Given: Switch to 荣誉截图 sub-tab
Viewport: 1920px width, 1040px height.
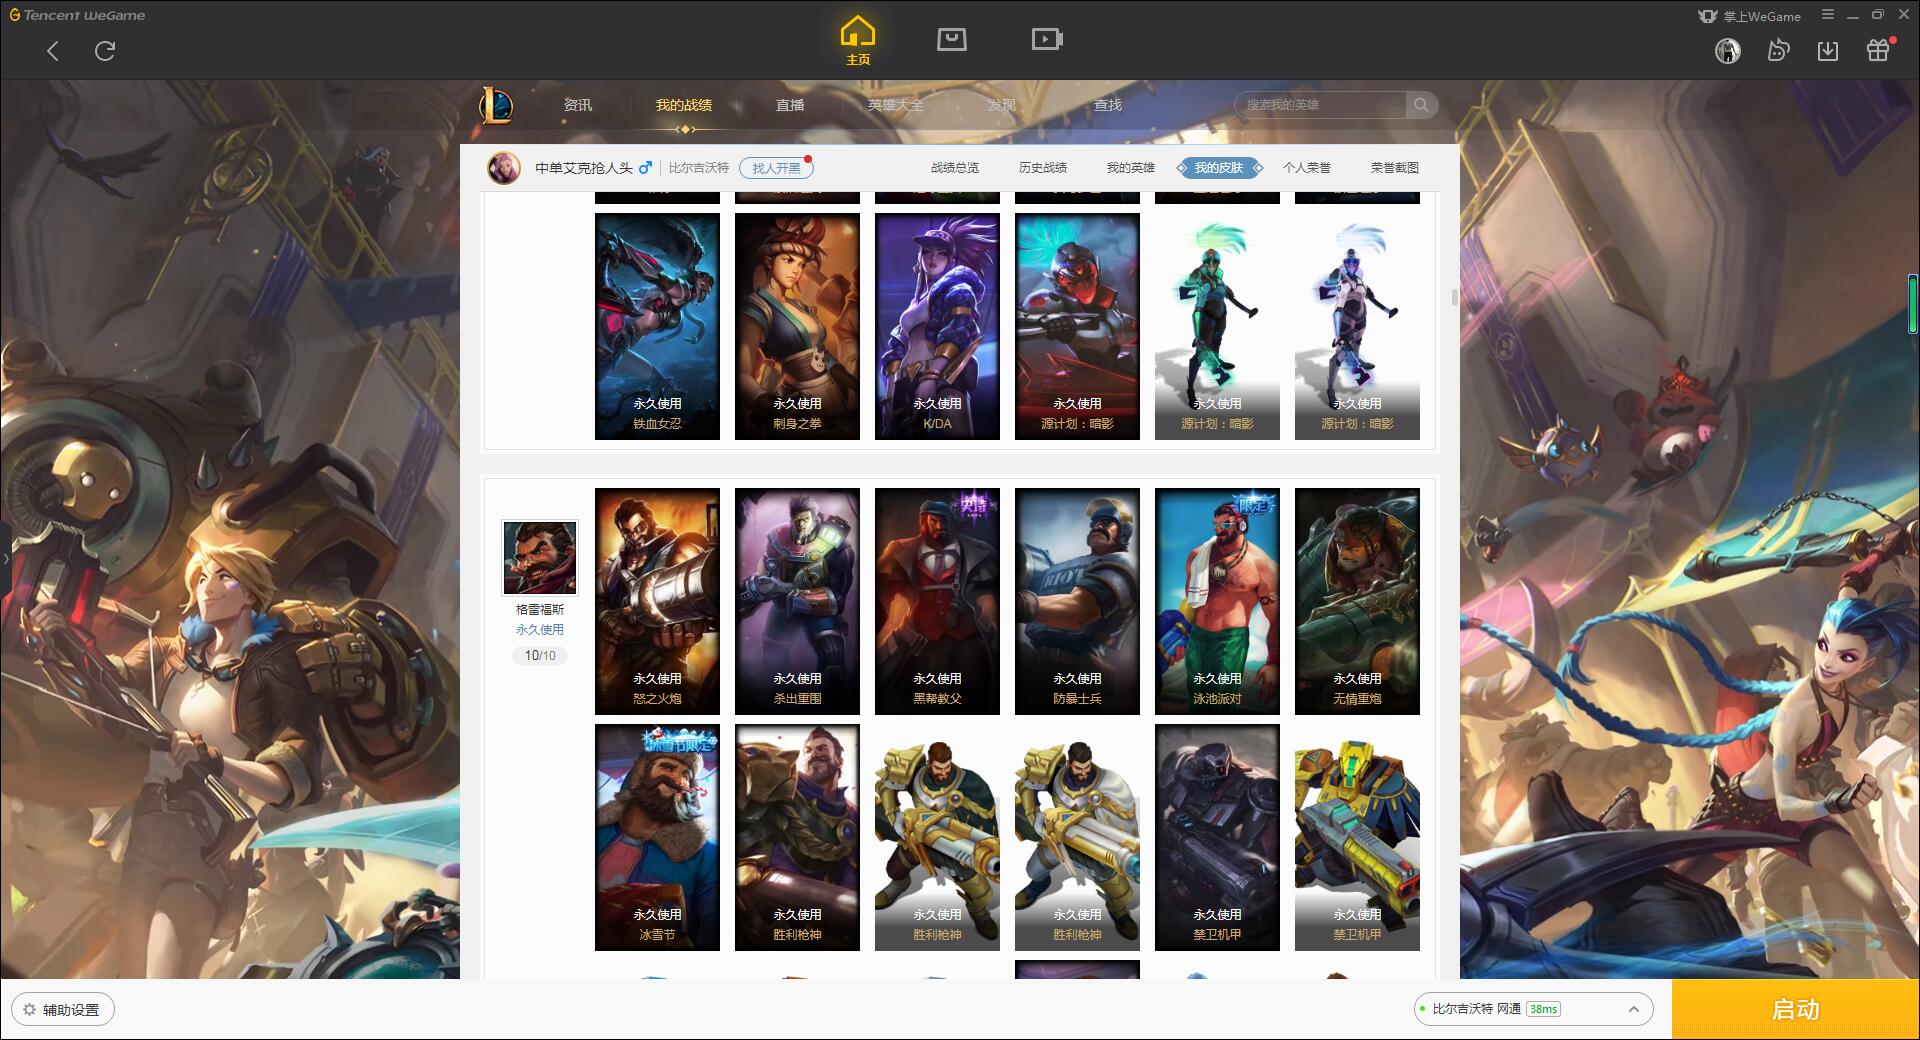Looking at the screenshot, I should [x=1395, y=168].
